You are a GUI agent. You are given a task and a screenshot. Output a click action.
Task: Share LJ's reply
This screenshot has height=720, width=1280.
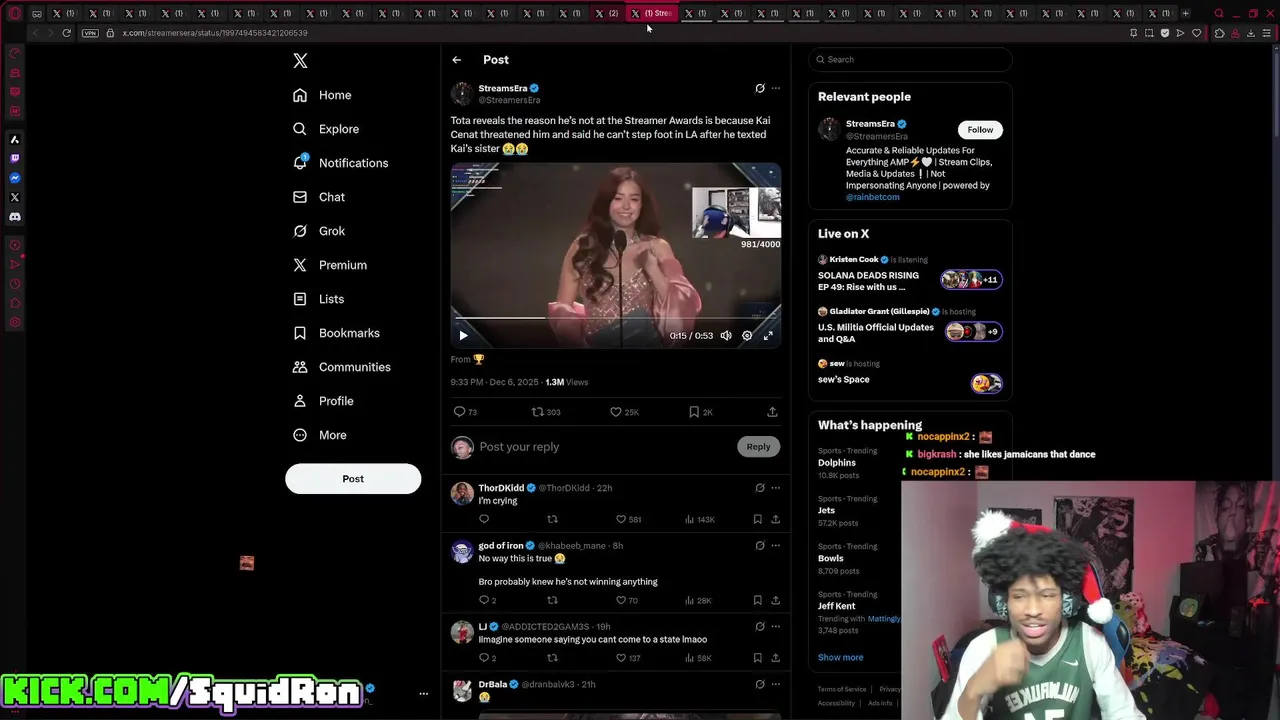[x=775, y=659]
